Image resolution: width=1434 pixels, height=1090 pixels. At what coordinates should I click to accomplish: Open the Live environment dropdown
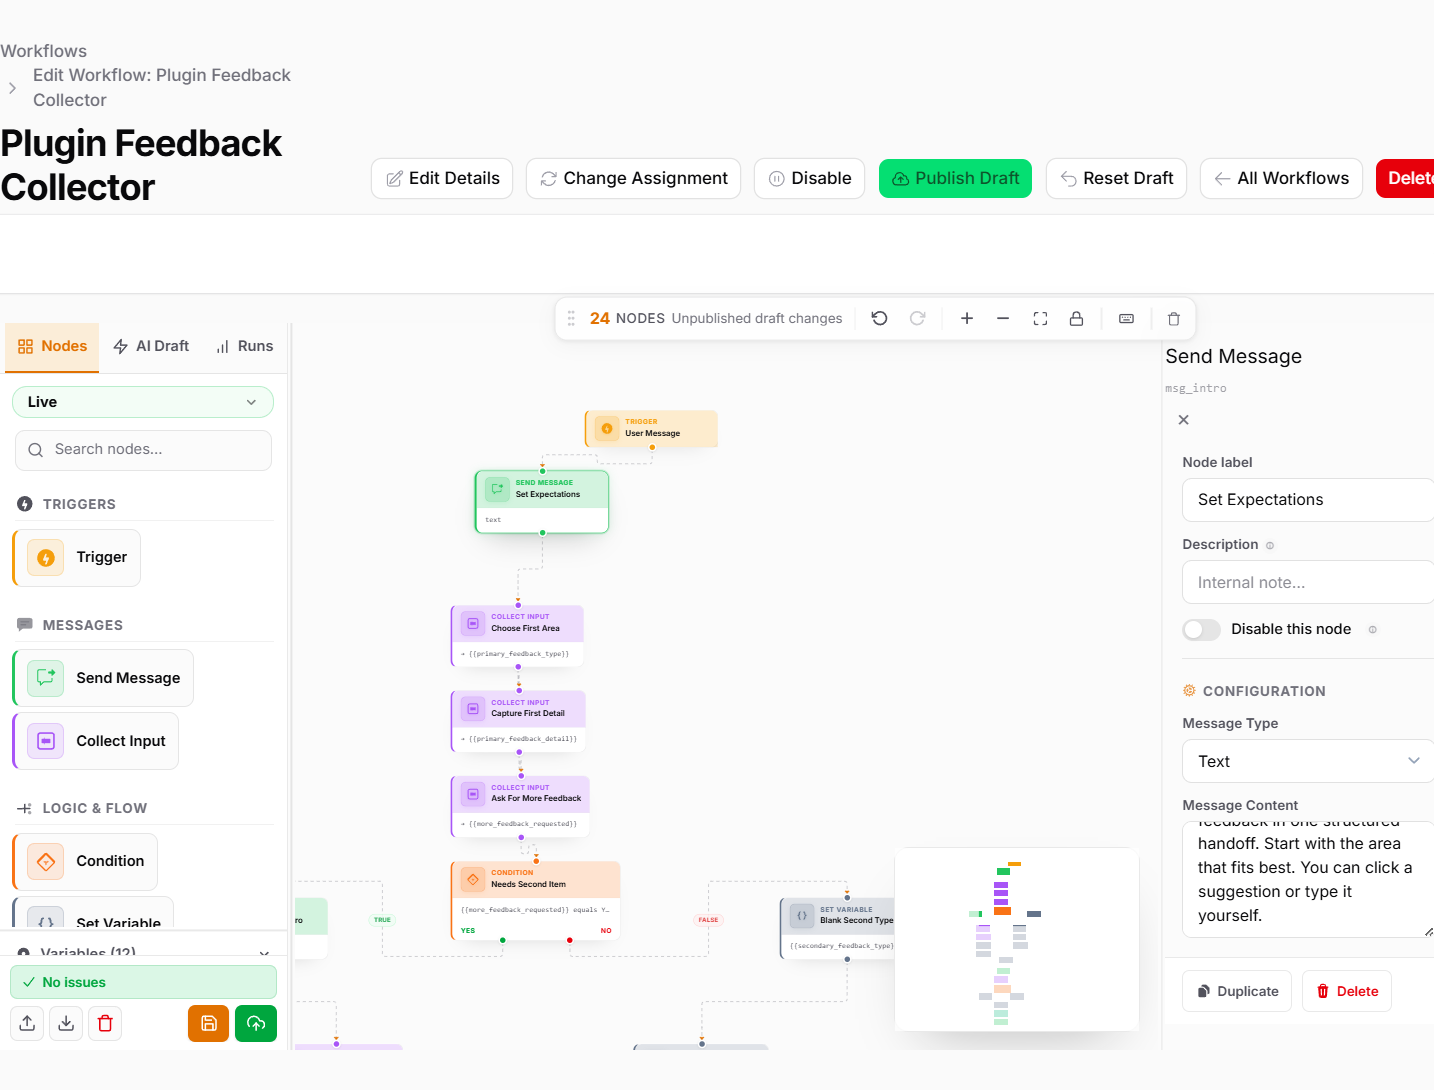tap(142, 401)
